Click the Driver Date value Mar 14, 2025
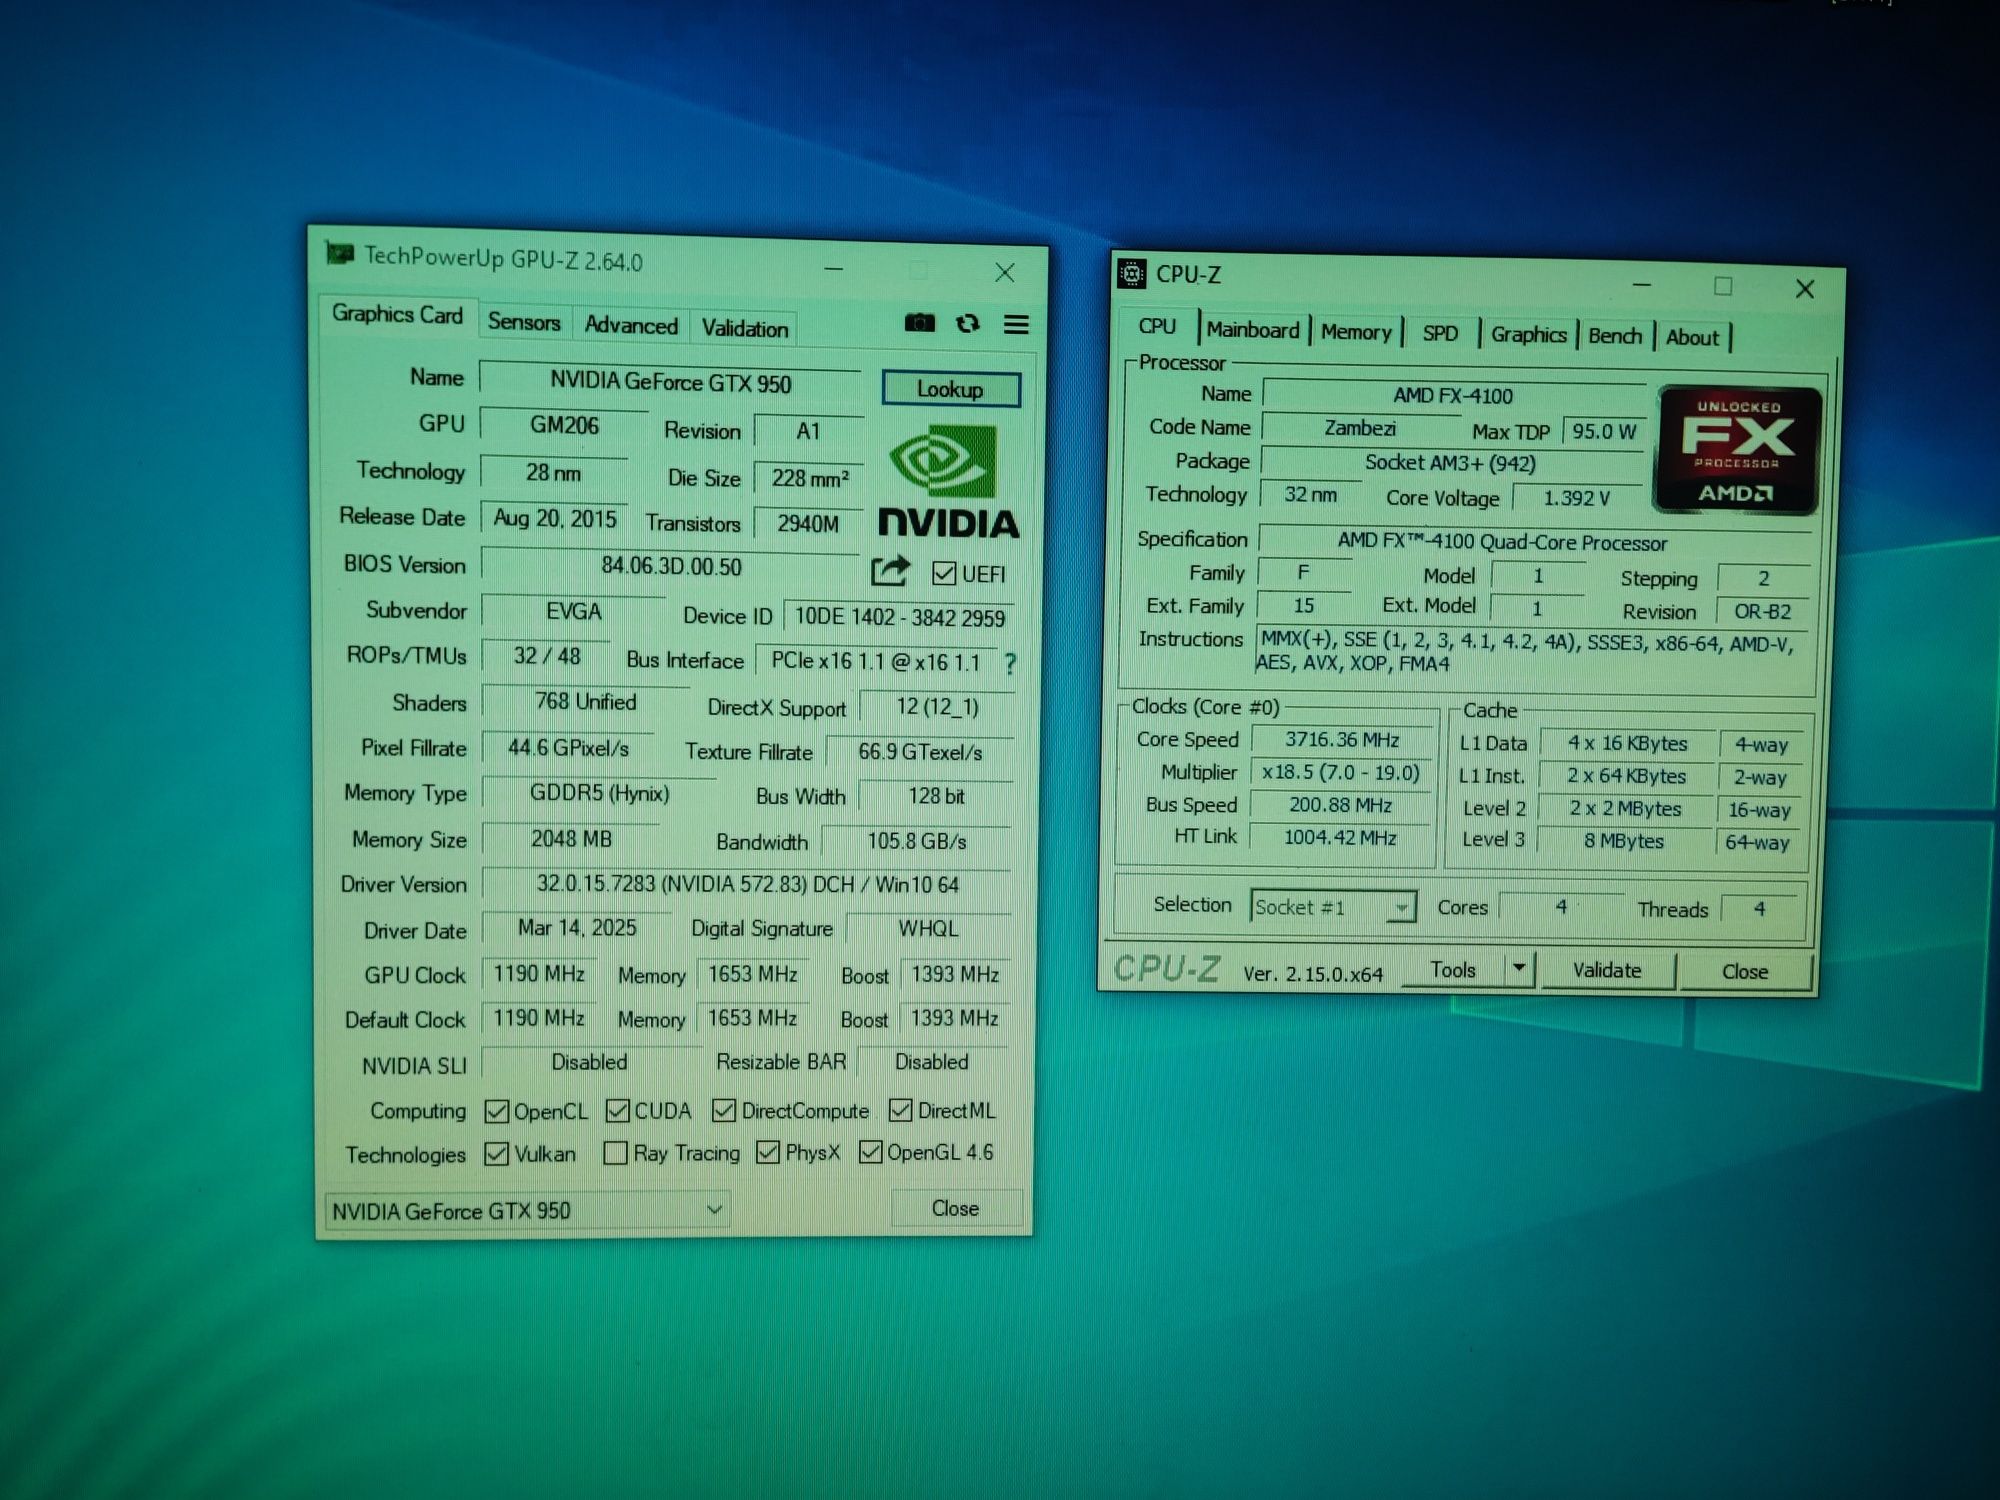The width and height of the screenshot is (2000, 1500). (577, 928)
